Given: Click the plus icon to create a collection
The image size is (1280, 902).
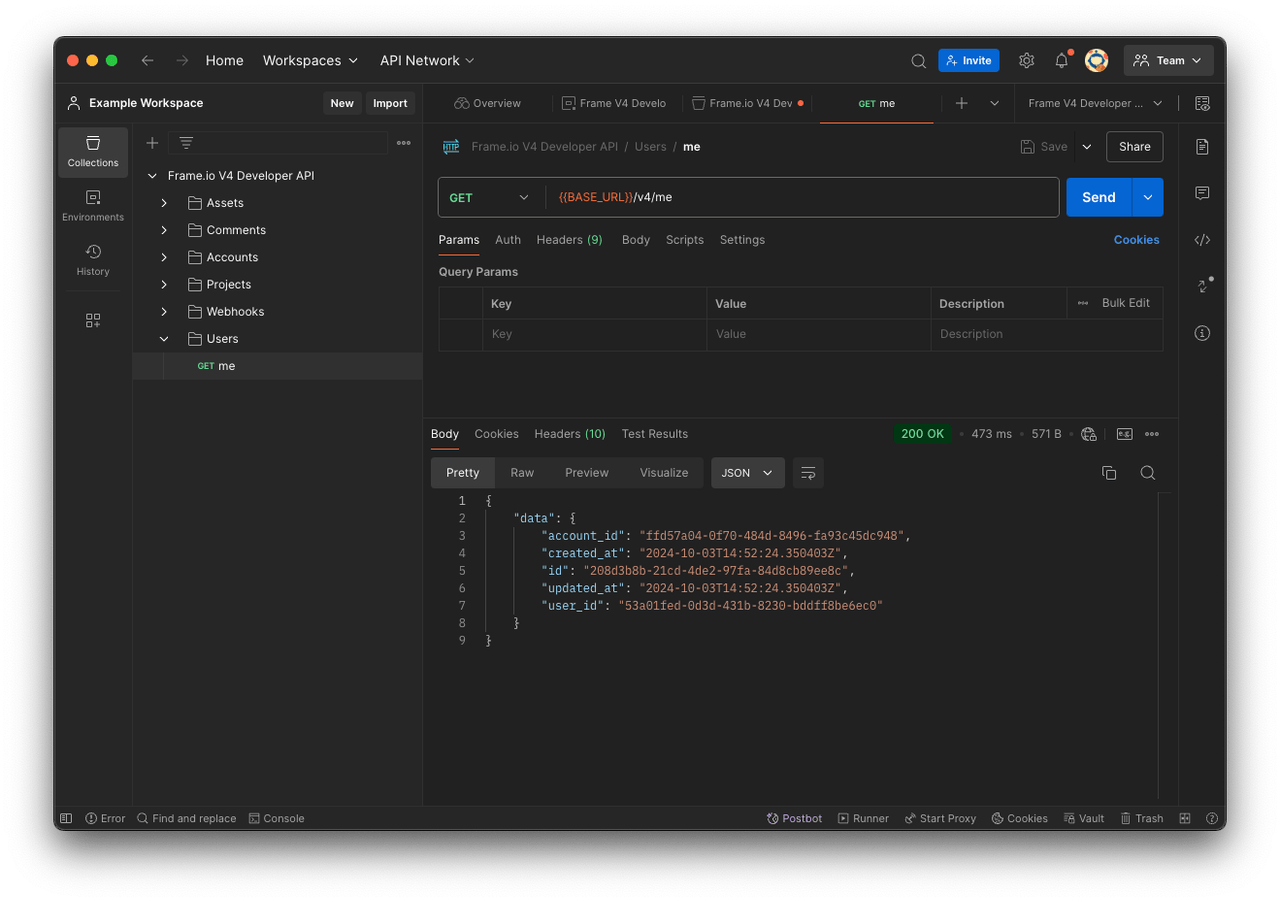Looking at the screenshot, I should (x=152, y=143).
